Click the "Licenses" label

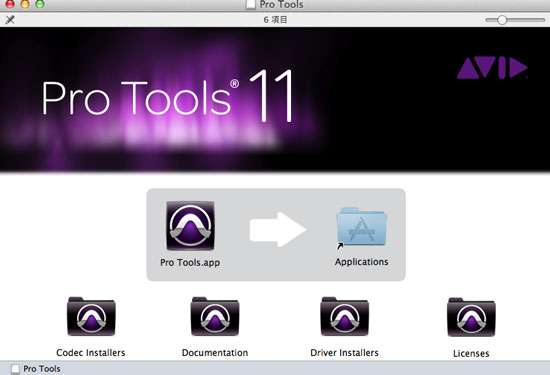pyautogui.click(x=471, y=353)
